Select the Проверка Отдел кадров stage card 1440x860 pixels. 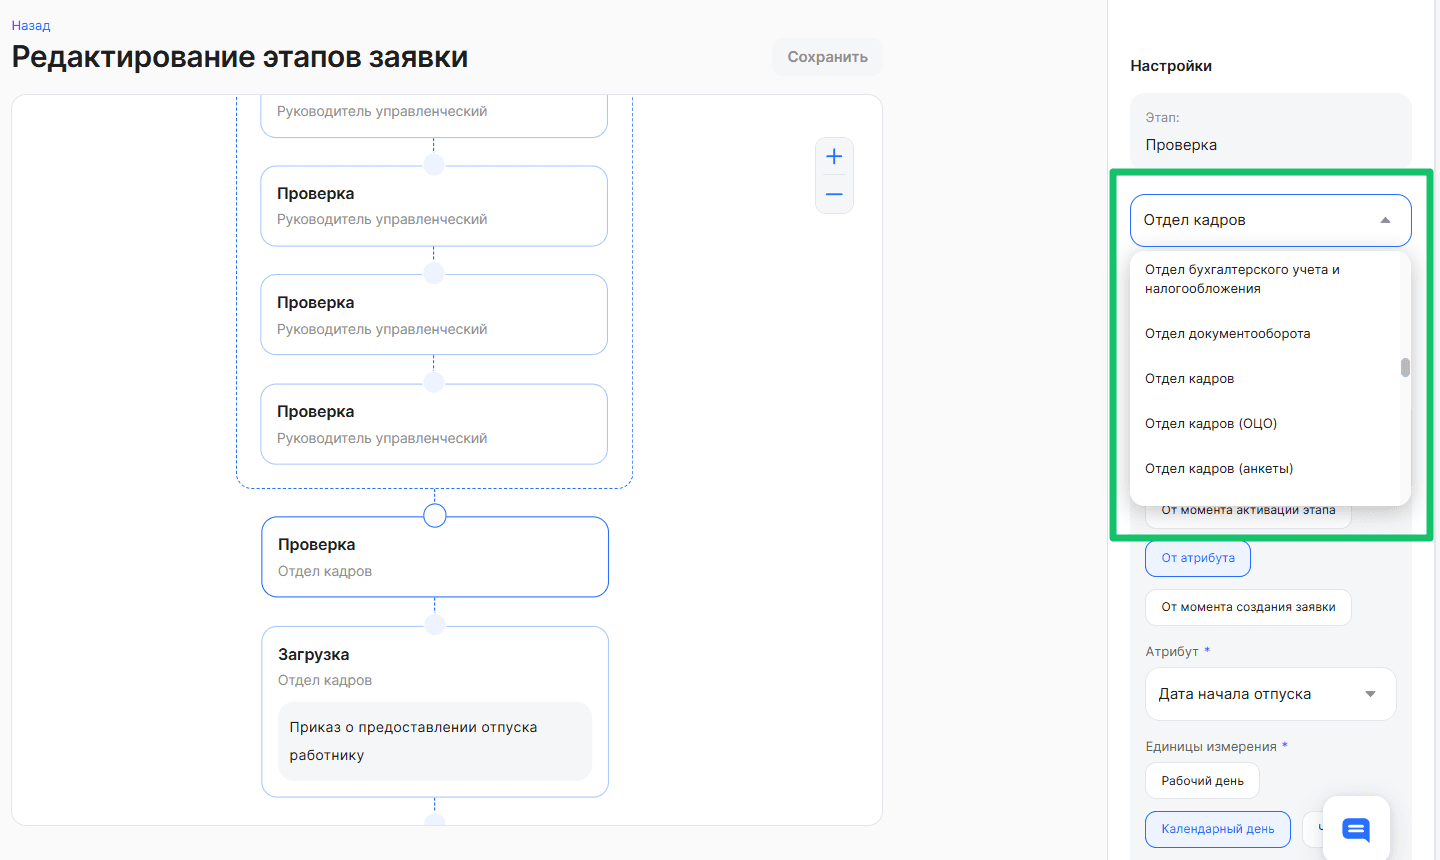pyautogui.click(x=435, y=557)
